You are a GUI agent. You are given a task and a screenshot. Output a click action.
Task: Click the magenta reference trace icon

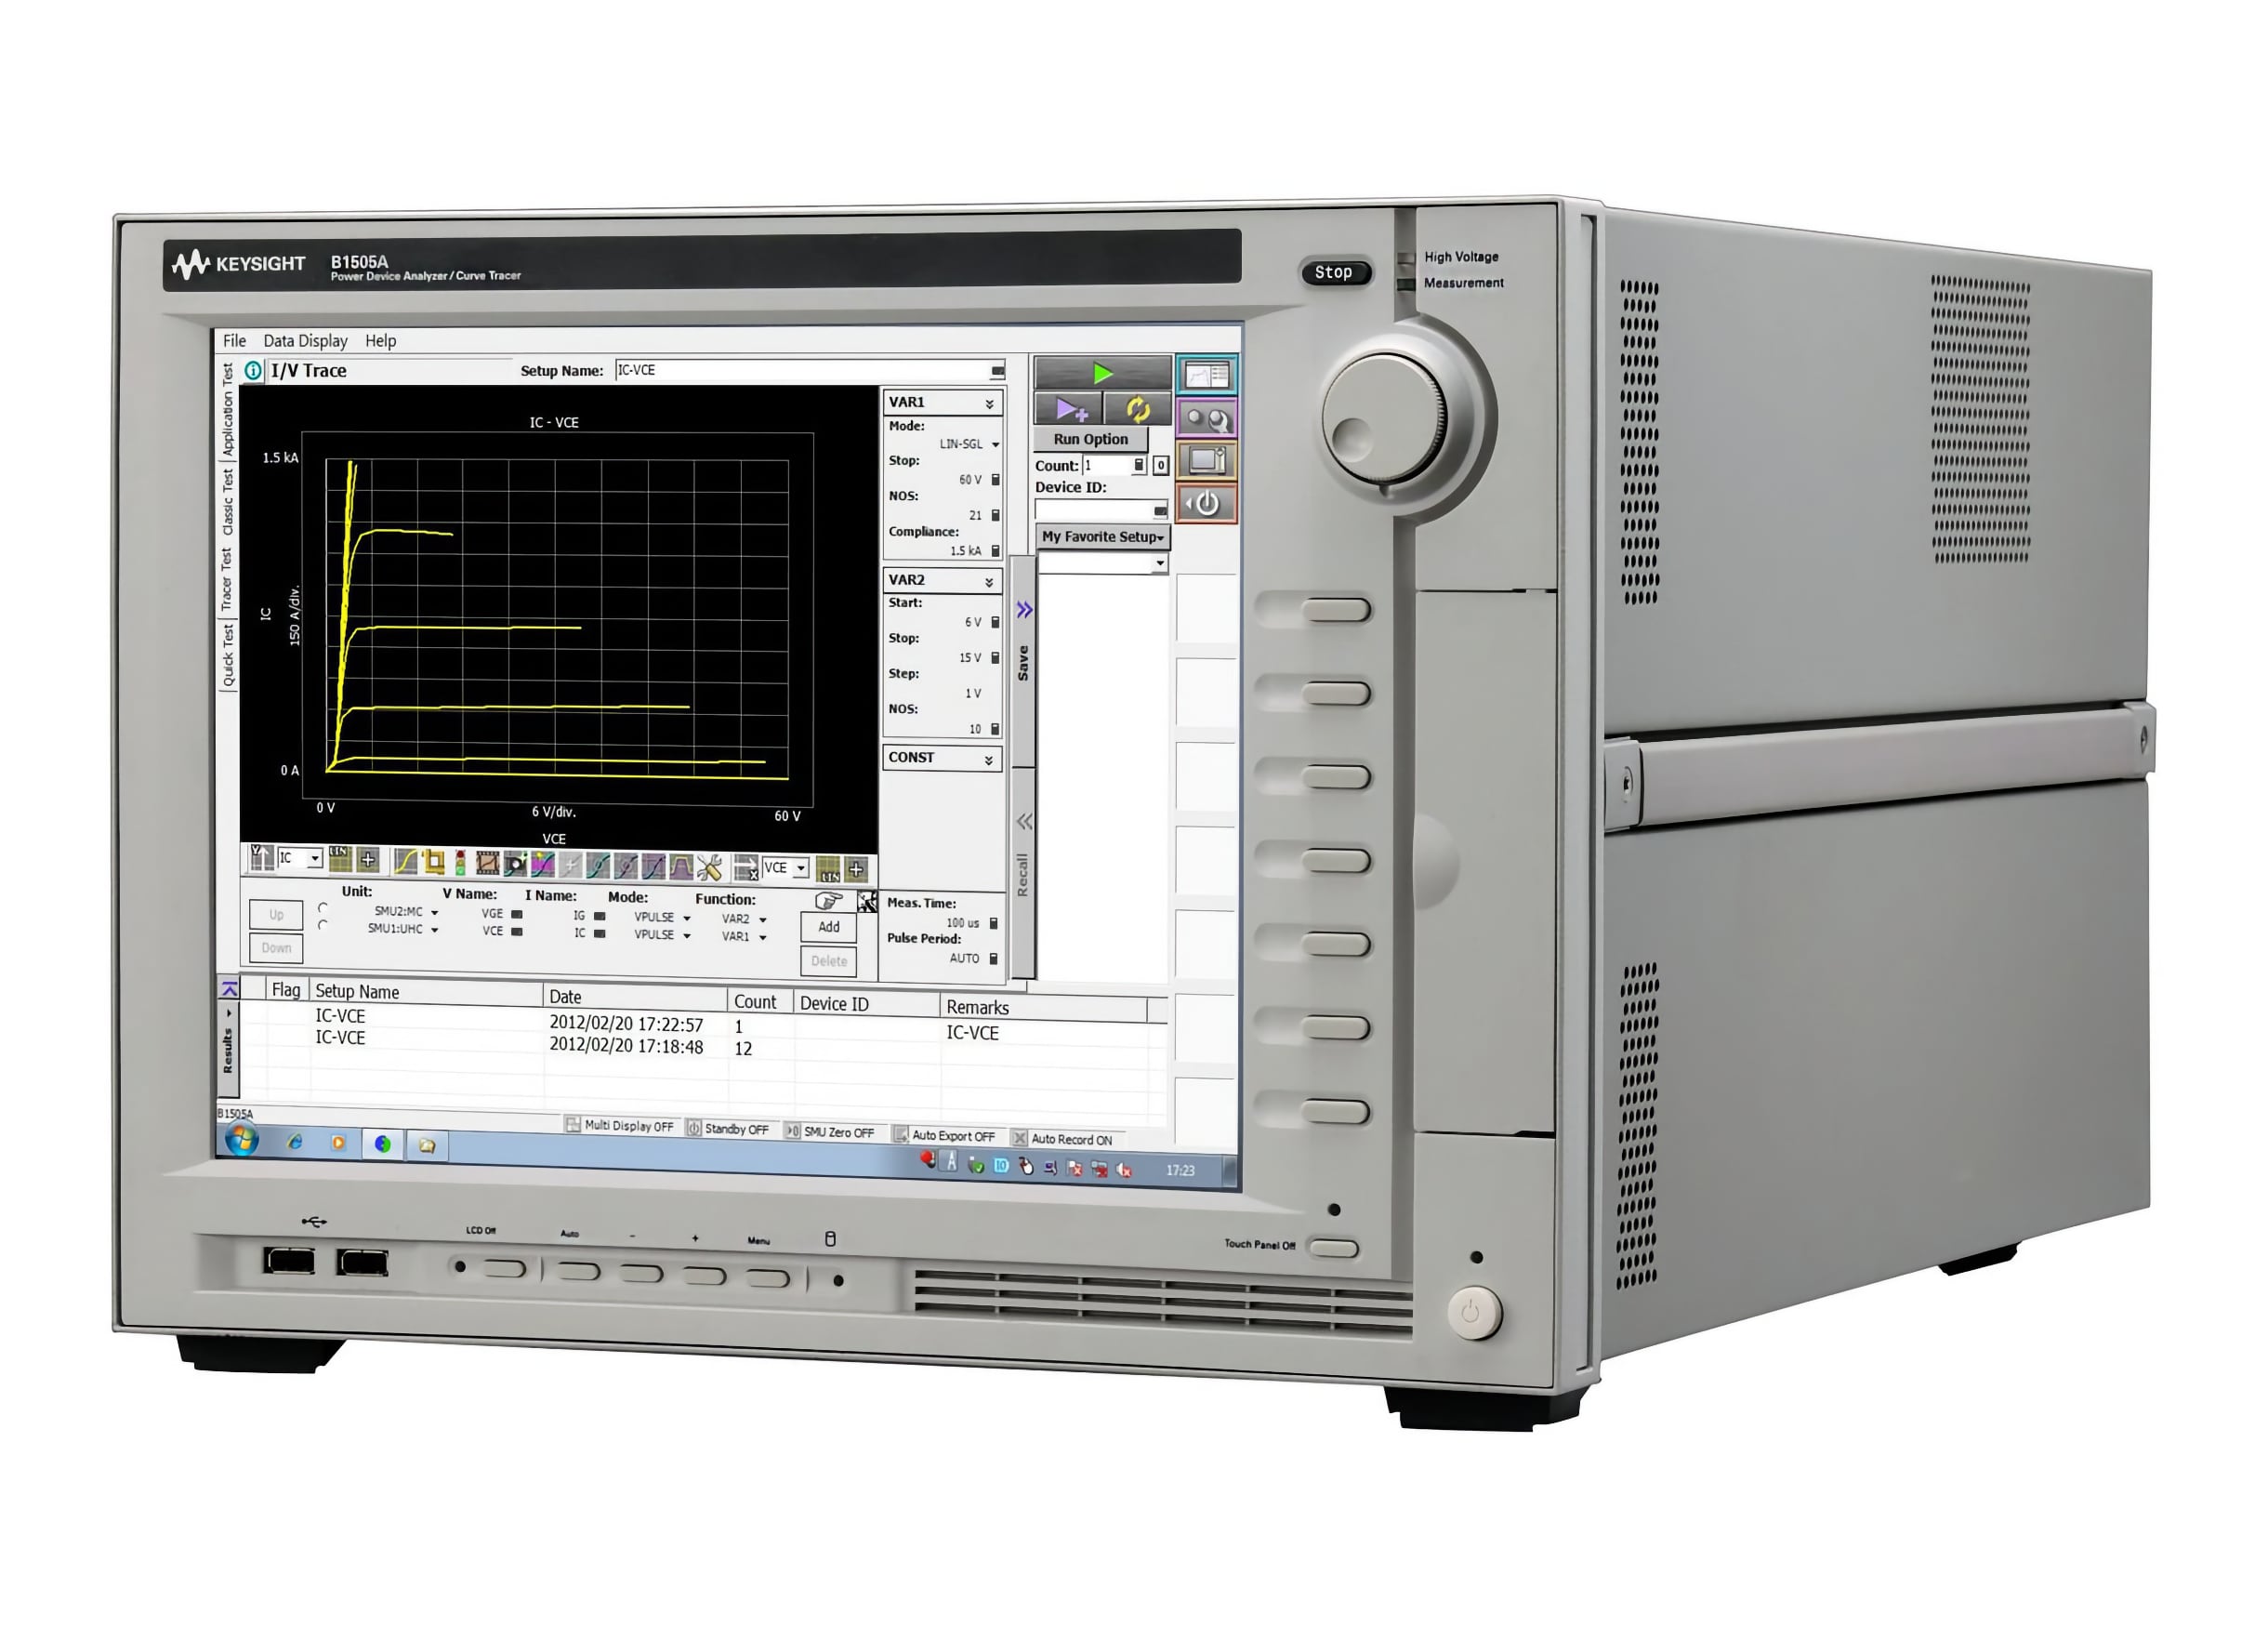(x=542, y=864)
